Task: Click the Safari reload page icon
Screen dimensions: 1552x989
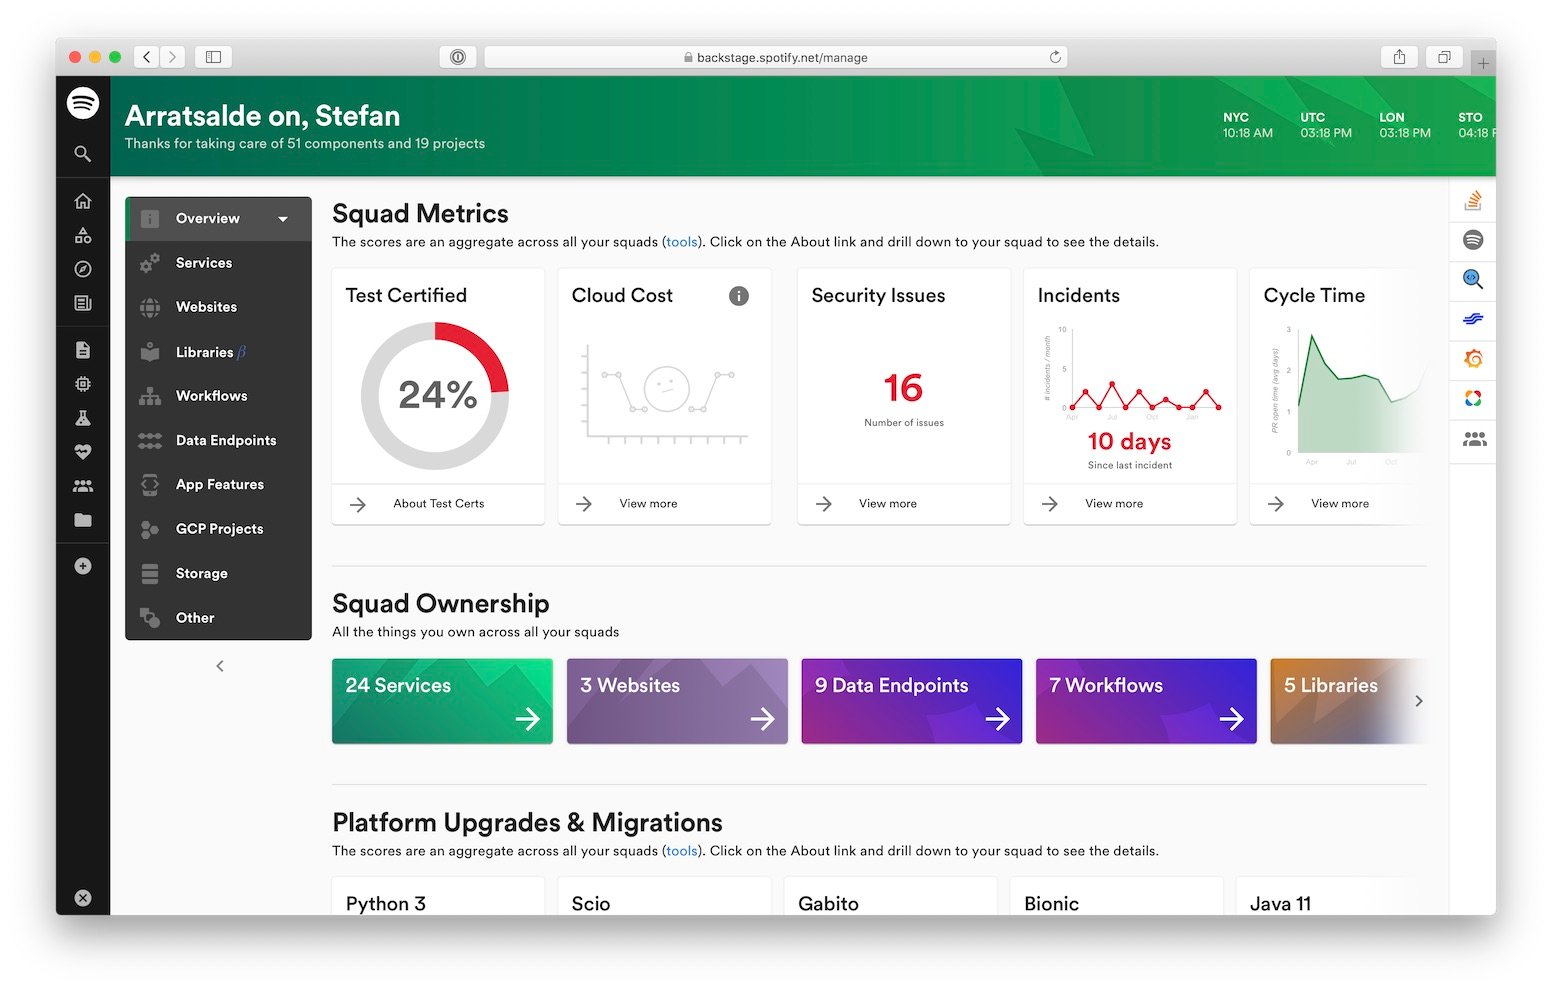Action: point(1055,57)
